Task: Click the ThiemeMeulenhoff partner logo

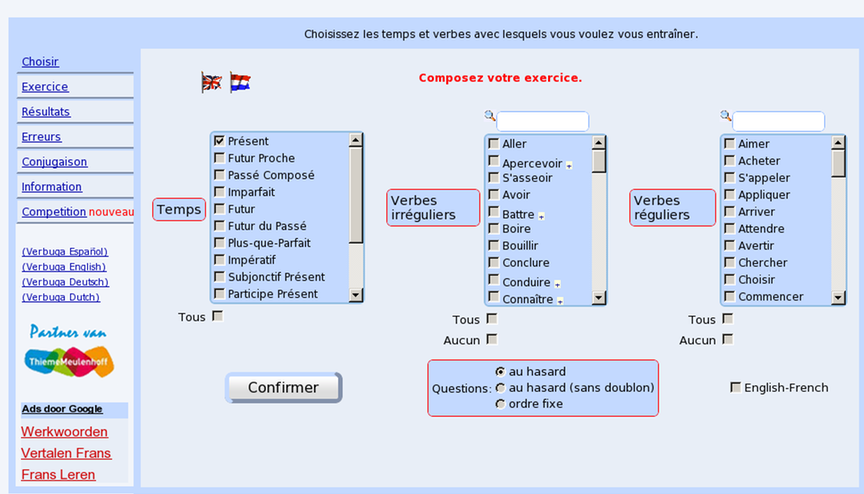Action: tap(69, 361)
